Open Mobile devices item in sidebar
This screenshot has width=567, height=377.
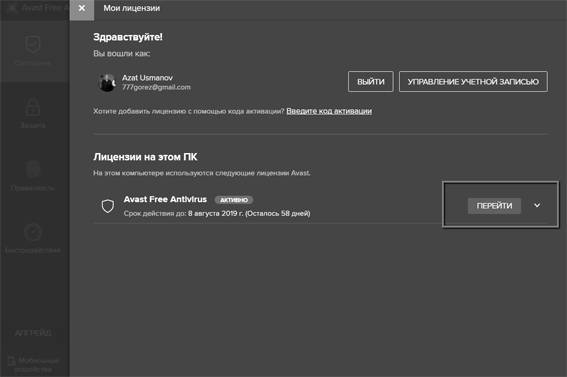[x=33, y=364]
